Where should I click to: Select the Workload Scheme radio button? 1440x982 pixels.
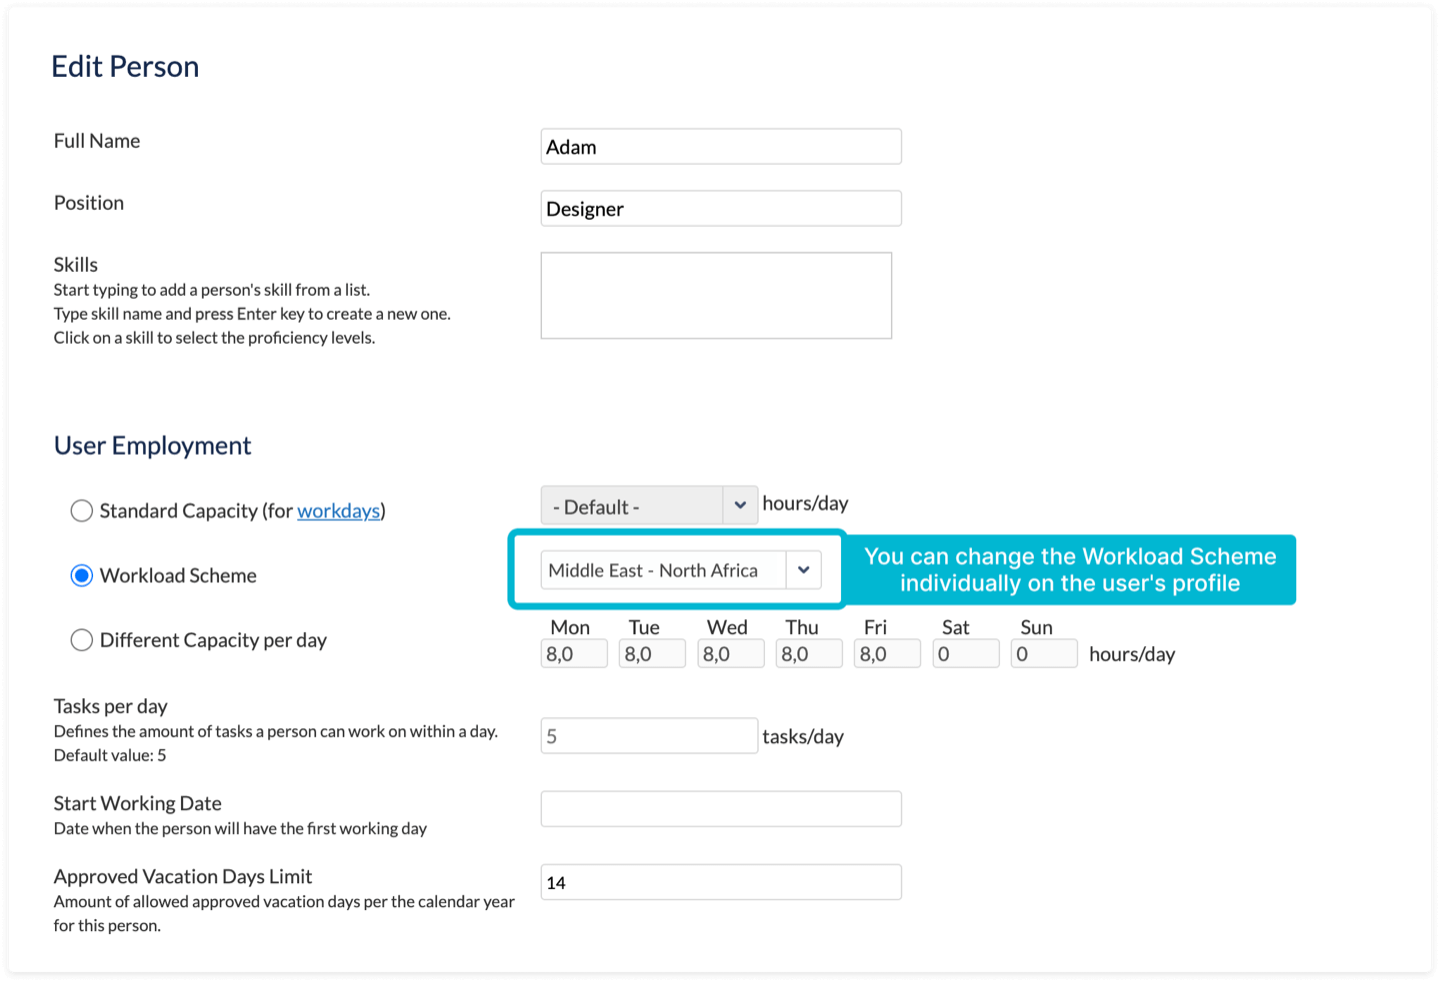(81, 576)
